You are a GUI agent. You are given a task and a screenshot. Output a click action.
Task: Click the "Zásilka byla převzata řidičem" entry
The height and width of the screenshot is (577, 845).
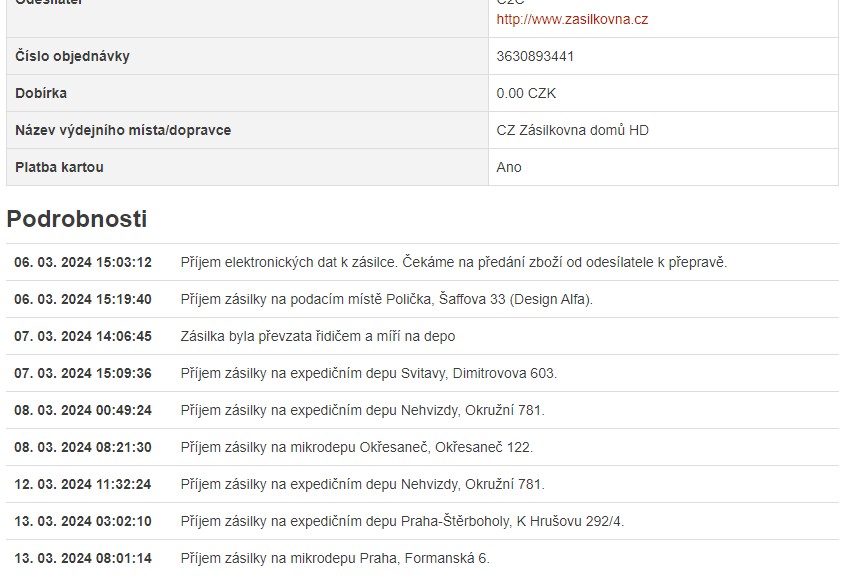(x=317, y=336)
